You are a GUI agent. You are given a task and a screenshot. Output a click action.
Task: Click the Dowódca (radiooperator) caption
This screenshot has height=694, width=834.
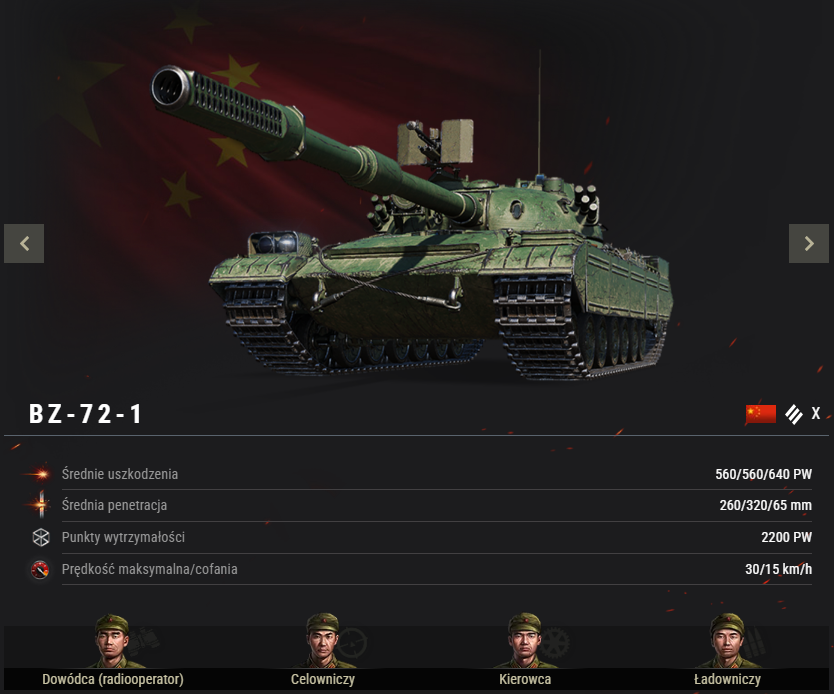pyautogui.click(x=113, y=679)
